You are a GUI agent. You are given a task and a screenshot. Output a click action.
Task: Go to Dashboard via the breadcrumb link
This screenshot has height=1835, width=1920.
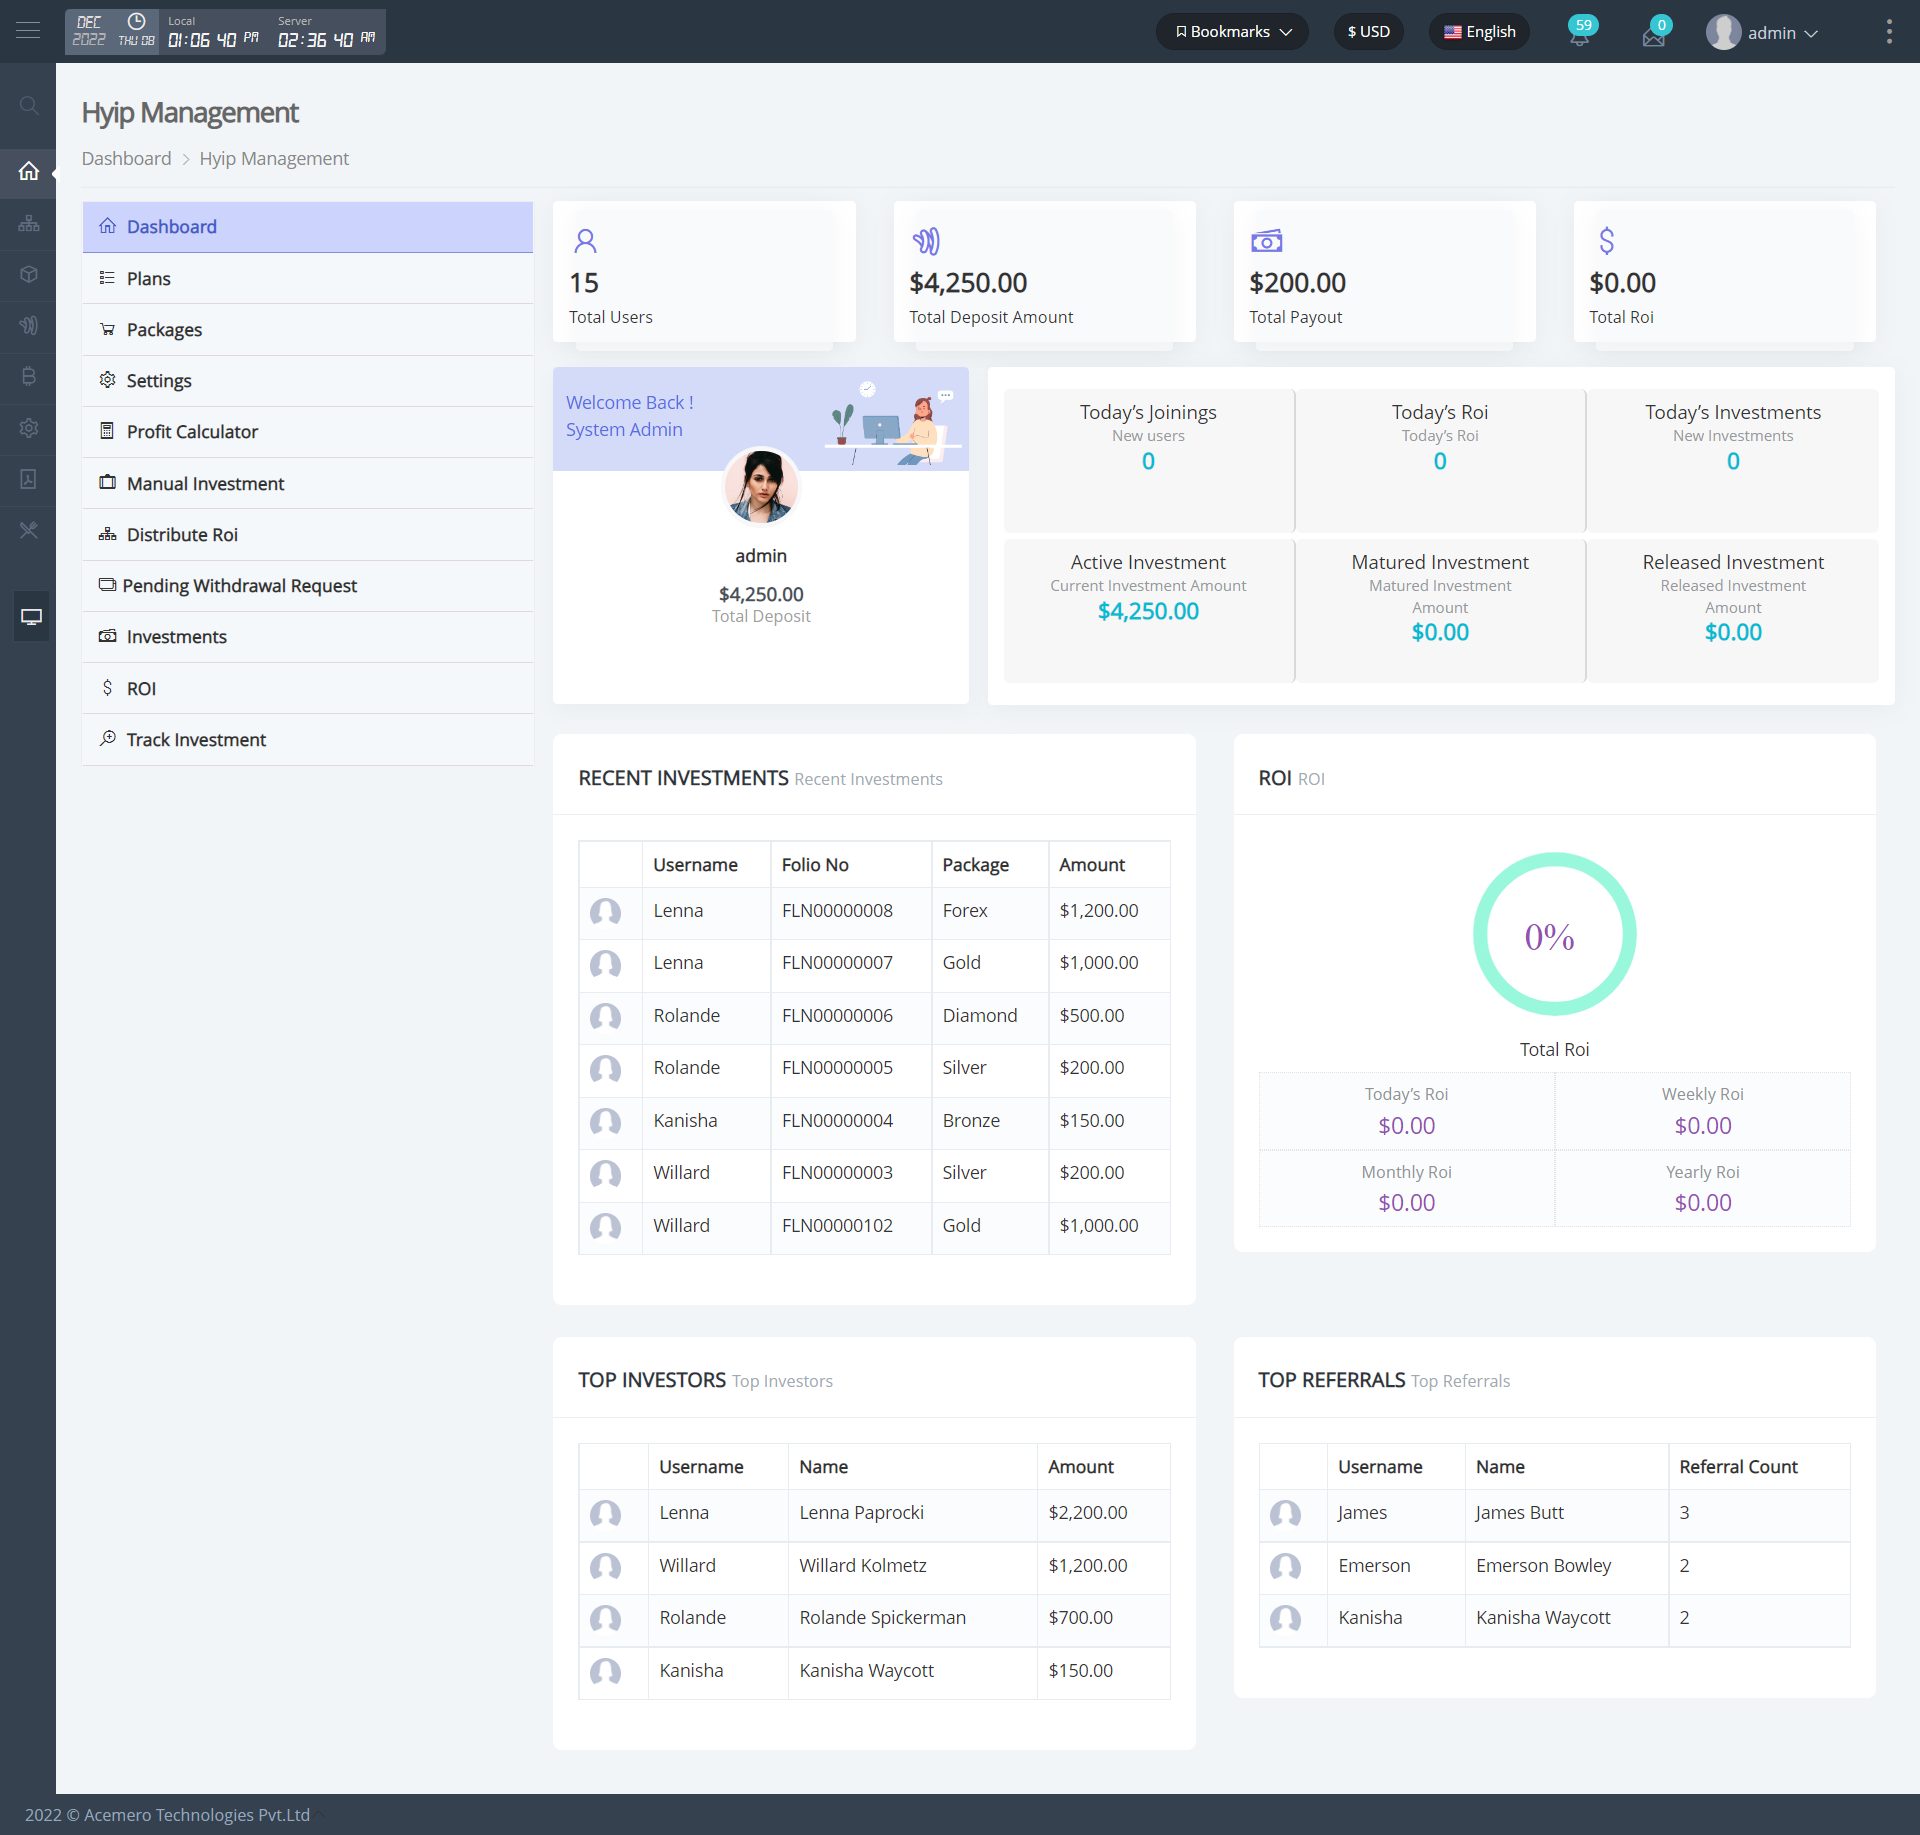(x=126, y=158)
